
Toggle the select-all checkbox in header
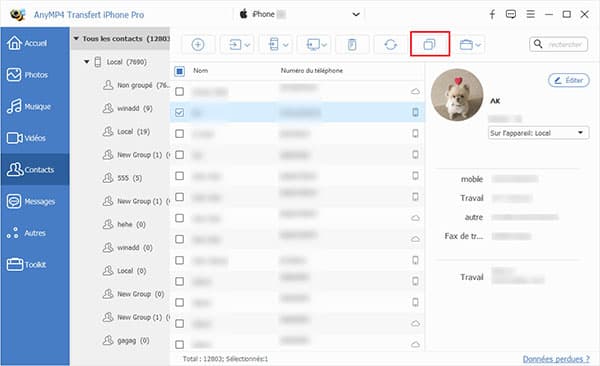(179, 71)
